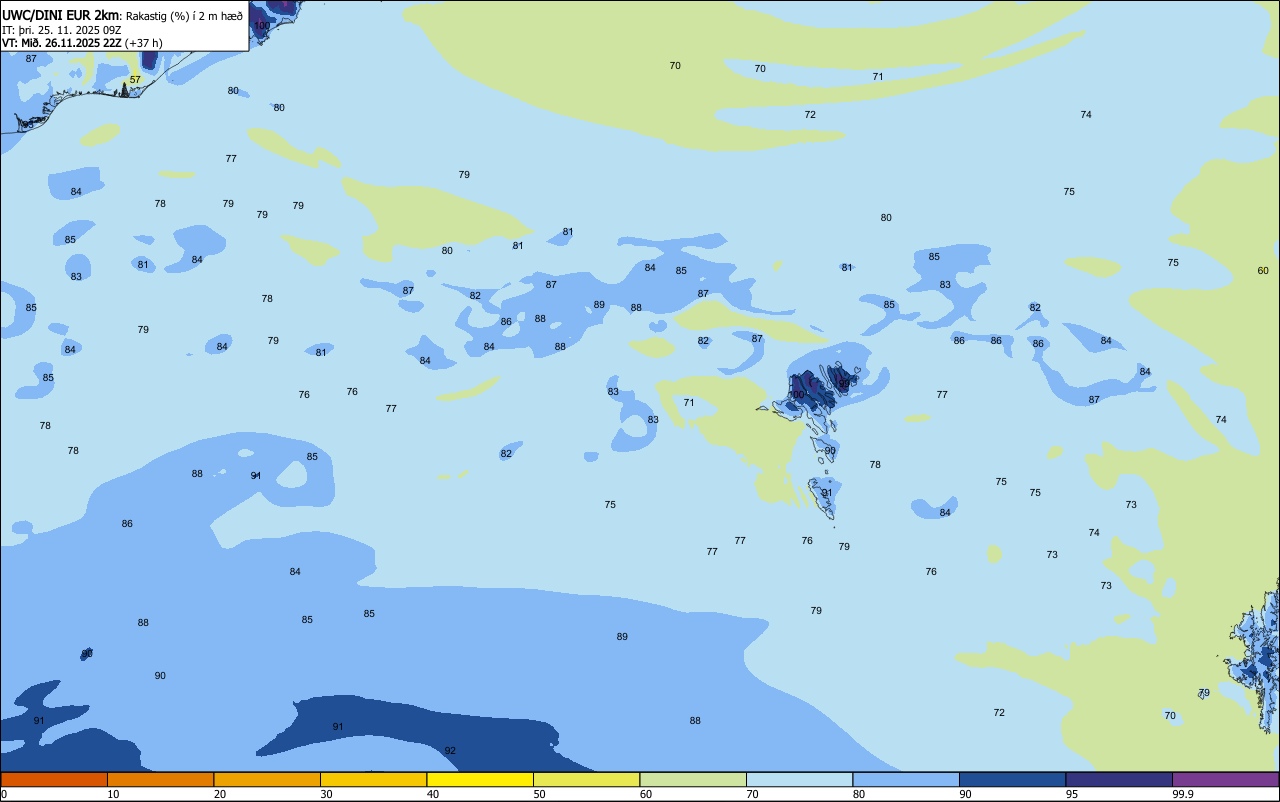Click the dark orange 0–10 legend swatch
This screenshot has height=802, width=1280.
click(x=54, y=779)
